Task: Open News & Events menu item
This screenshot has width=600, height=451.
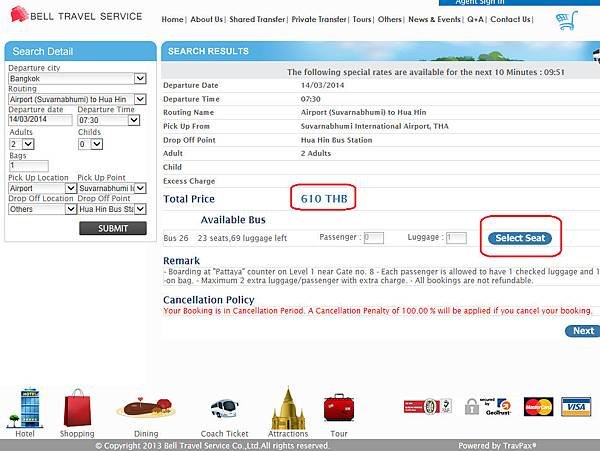Action: pyautogui.click(x=434, y=20)
